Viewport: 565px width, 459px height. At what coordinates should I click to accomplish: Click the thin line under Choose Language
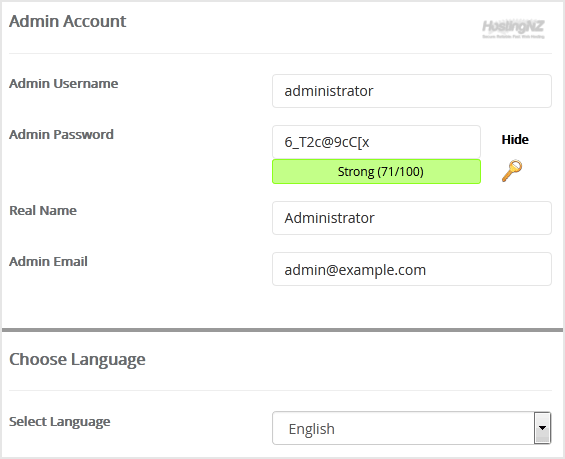[x=280, y=390]
